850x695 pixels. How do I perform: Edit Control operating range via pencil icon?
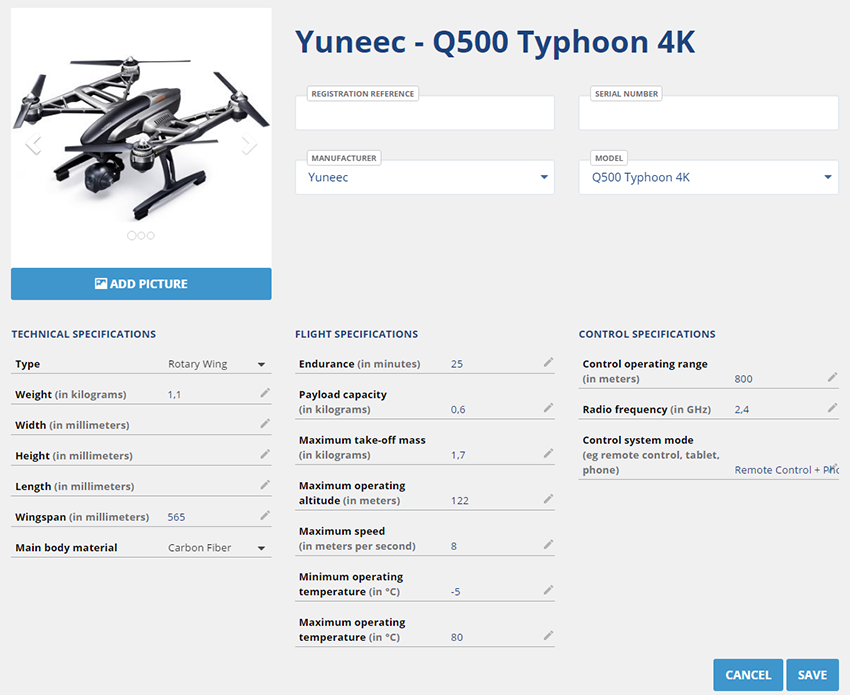coord(833,377)
